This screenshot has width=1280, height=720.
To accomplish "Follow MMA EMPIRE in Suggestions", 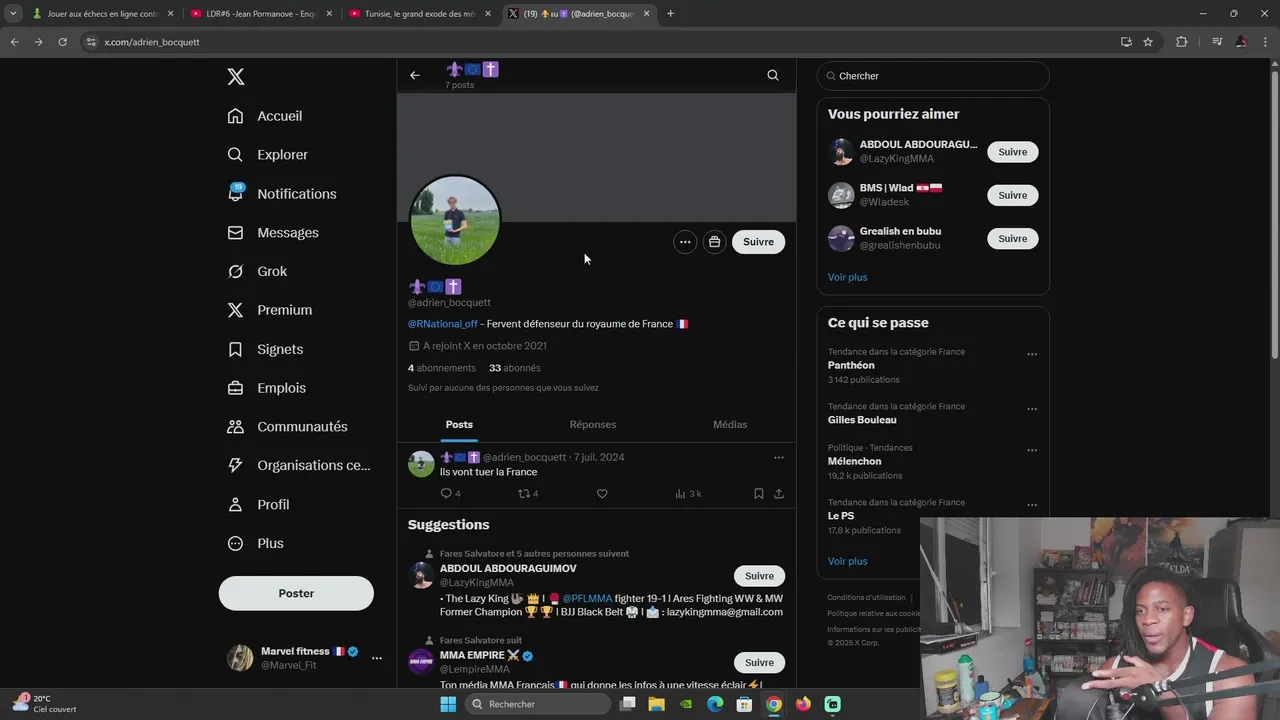I will coord(759,662).
